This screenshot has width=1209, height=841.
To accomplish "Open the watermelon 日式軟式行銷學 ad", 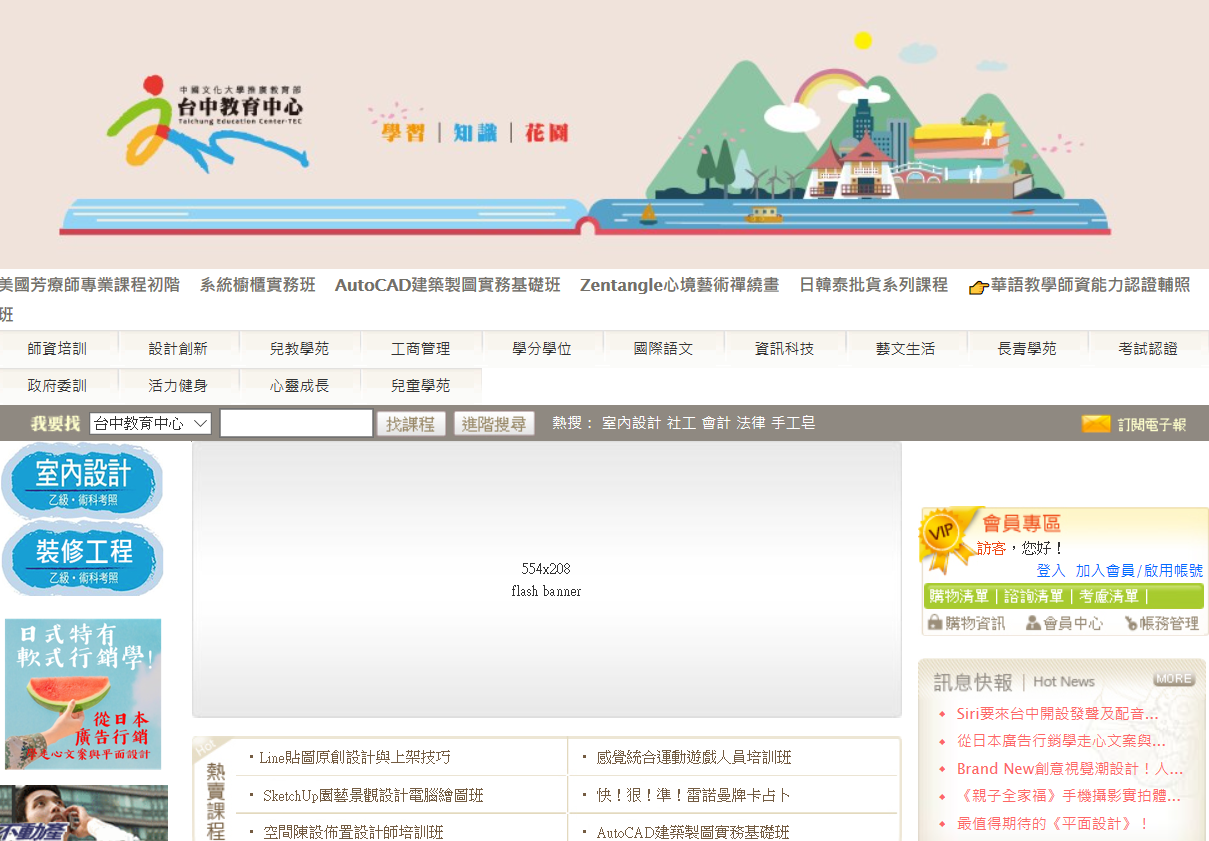I will point(83,694).
